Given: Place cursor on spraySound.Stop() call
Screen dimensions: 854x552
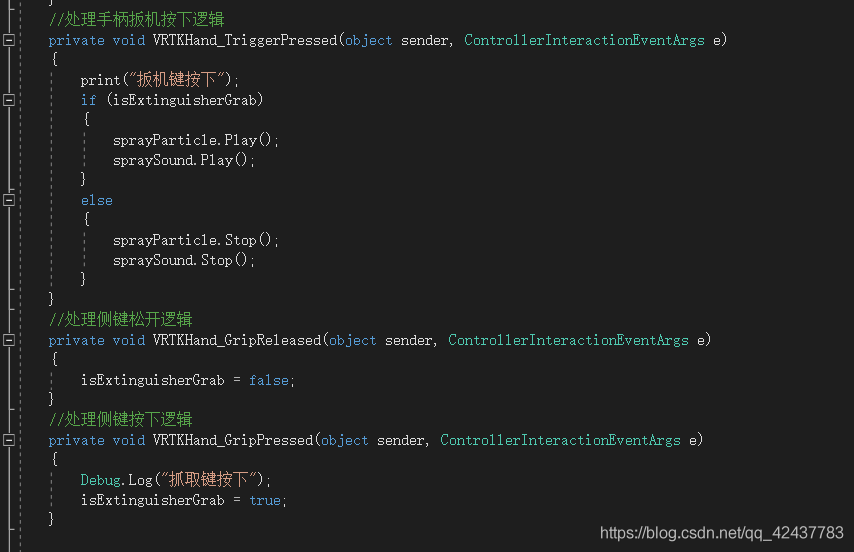Looking at the screenshot, I should click(184, 260).
